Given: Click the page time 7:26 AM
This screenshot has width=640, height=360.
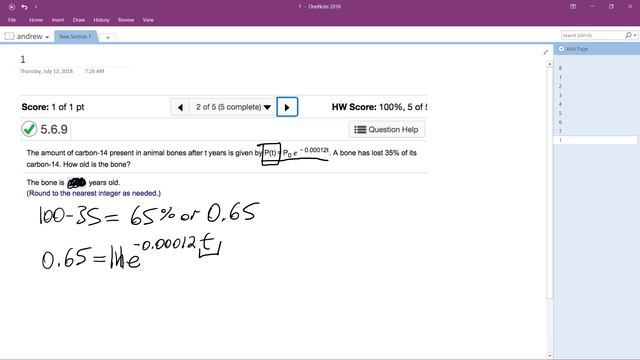Looking at the screenshot, I should (94, 71).
